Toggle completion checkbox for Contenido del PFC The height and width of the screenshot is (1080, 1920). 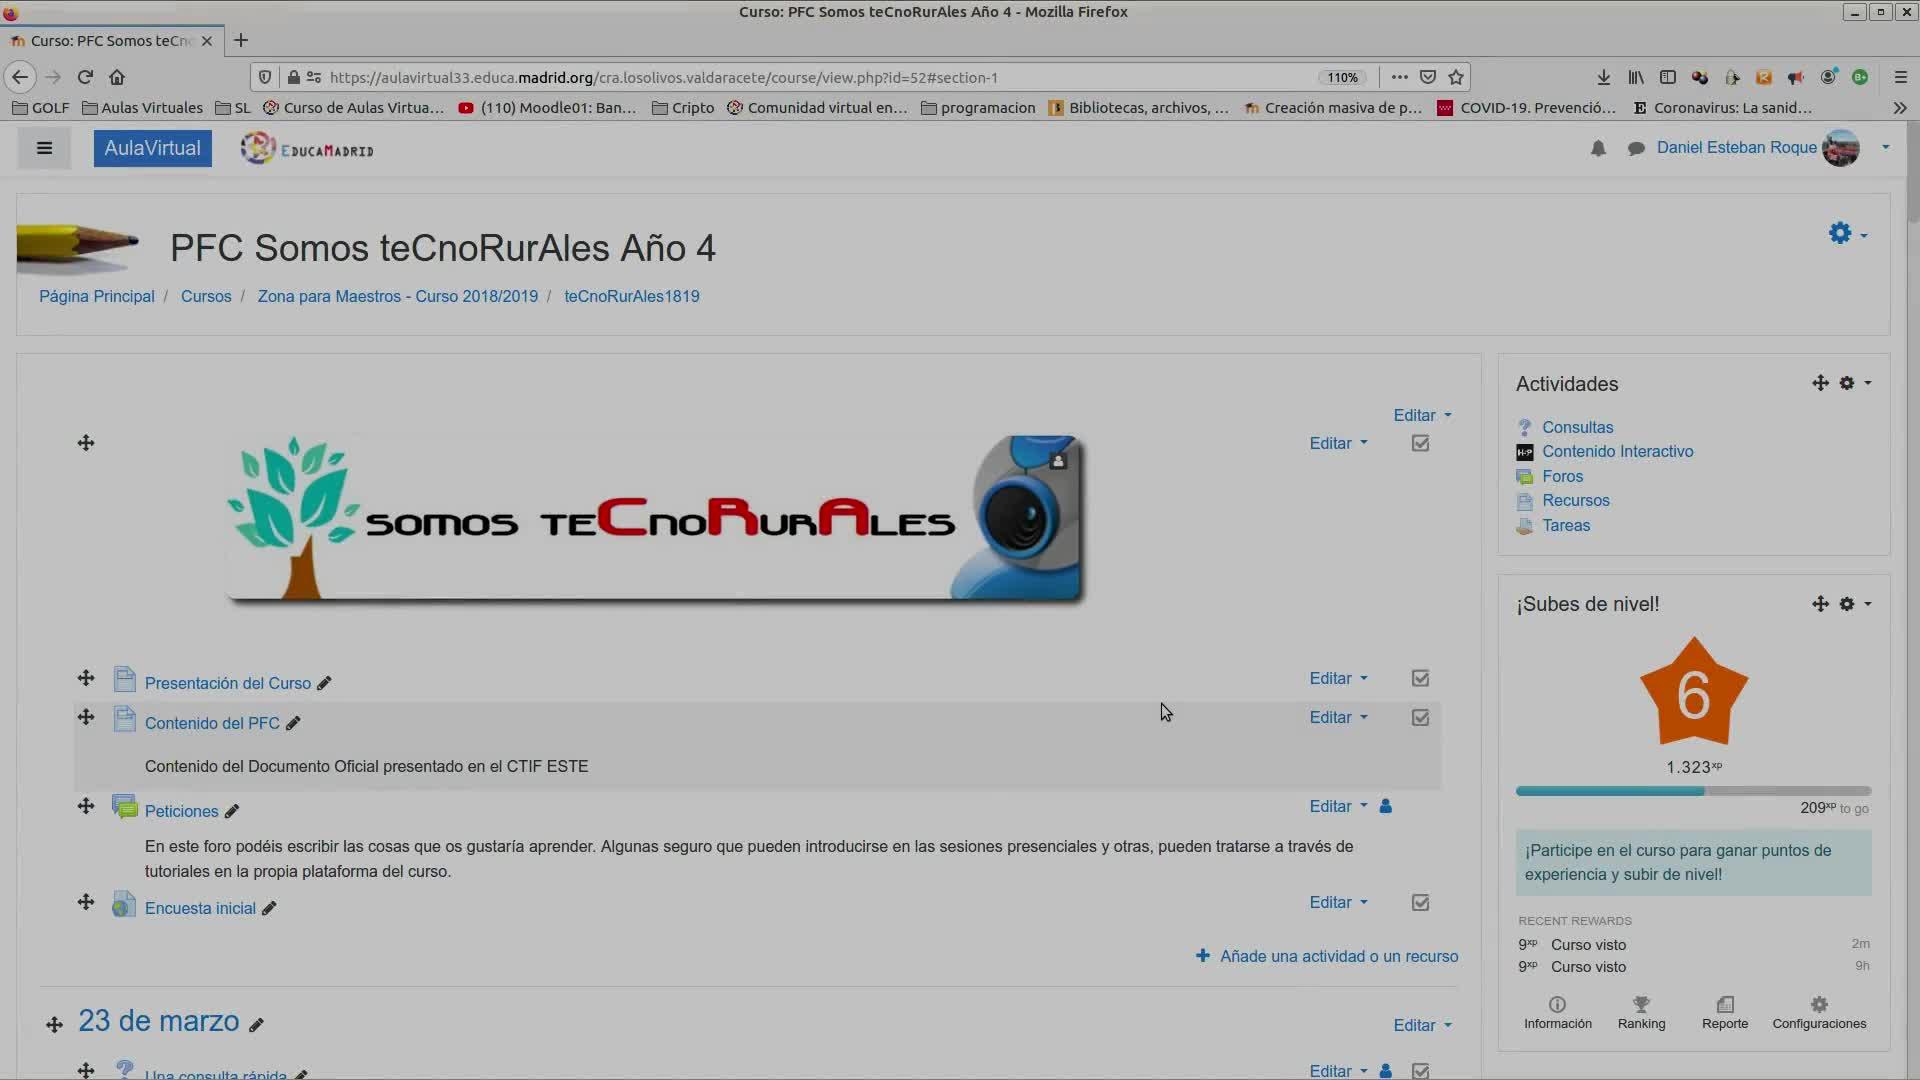click(1420, 717)
